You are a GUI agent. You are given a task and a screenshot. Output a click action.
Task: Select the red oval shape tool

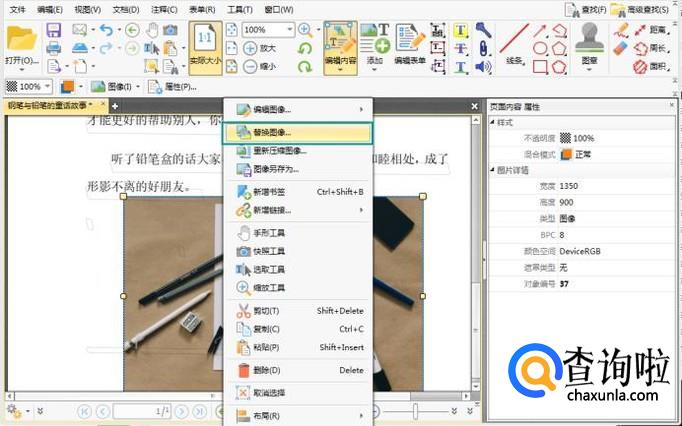click(540, 48)
